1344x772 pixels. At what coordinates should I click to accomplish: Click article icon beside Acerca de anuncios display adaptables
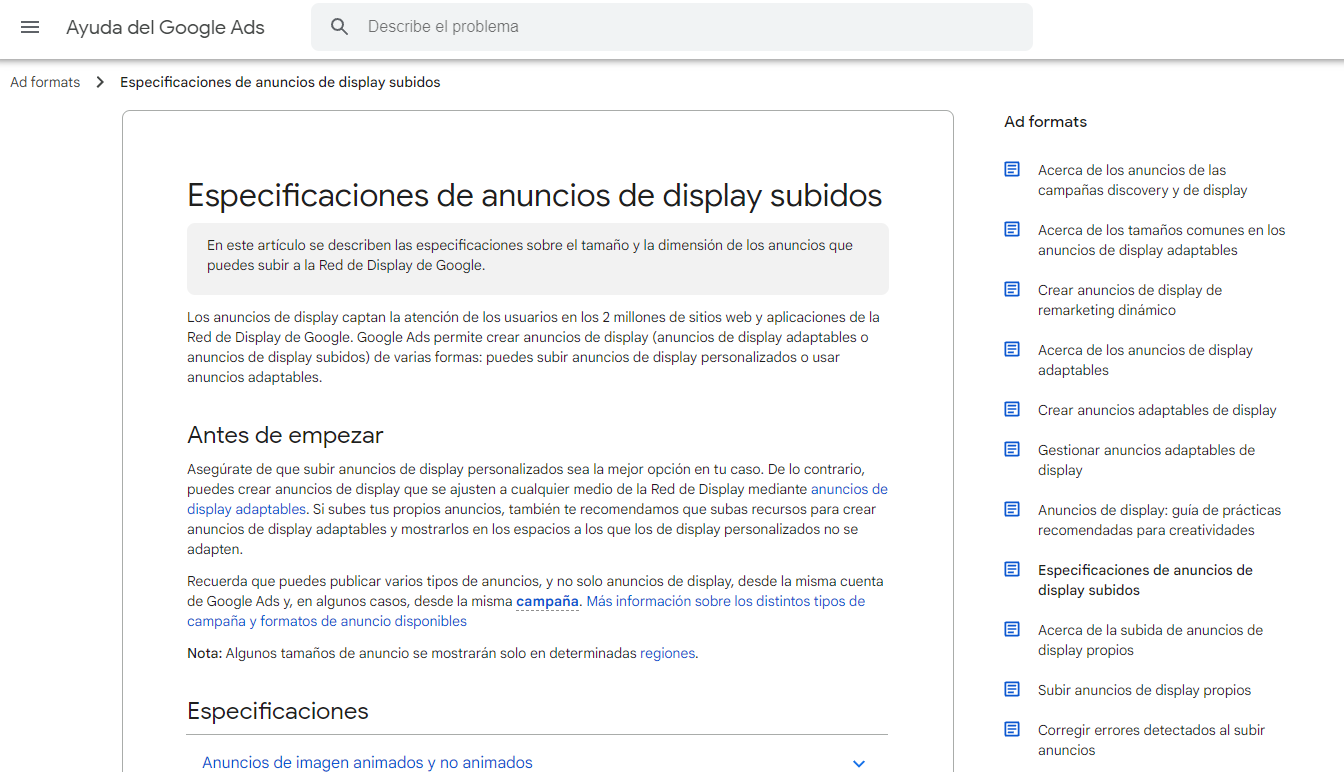pos(1012,349)
